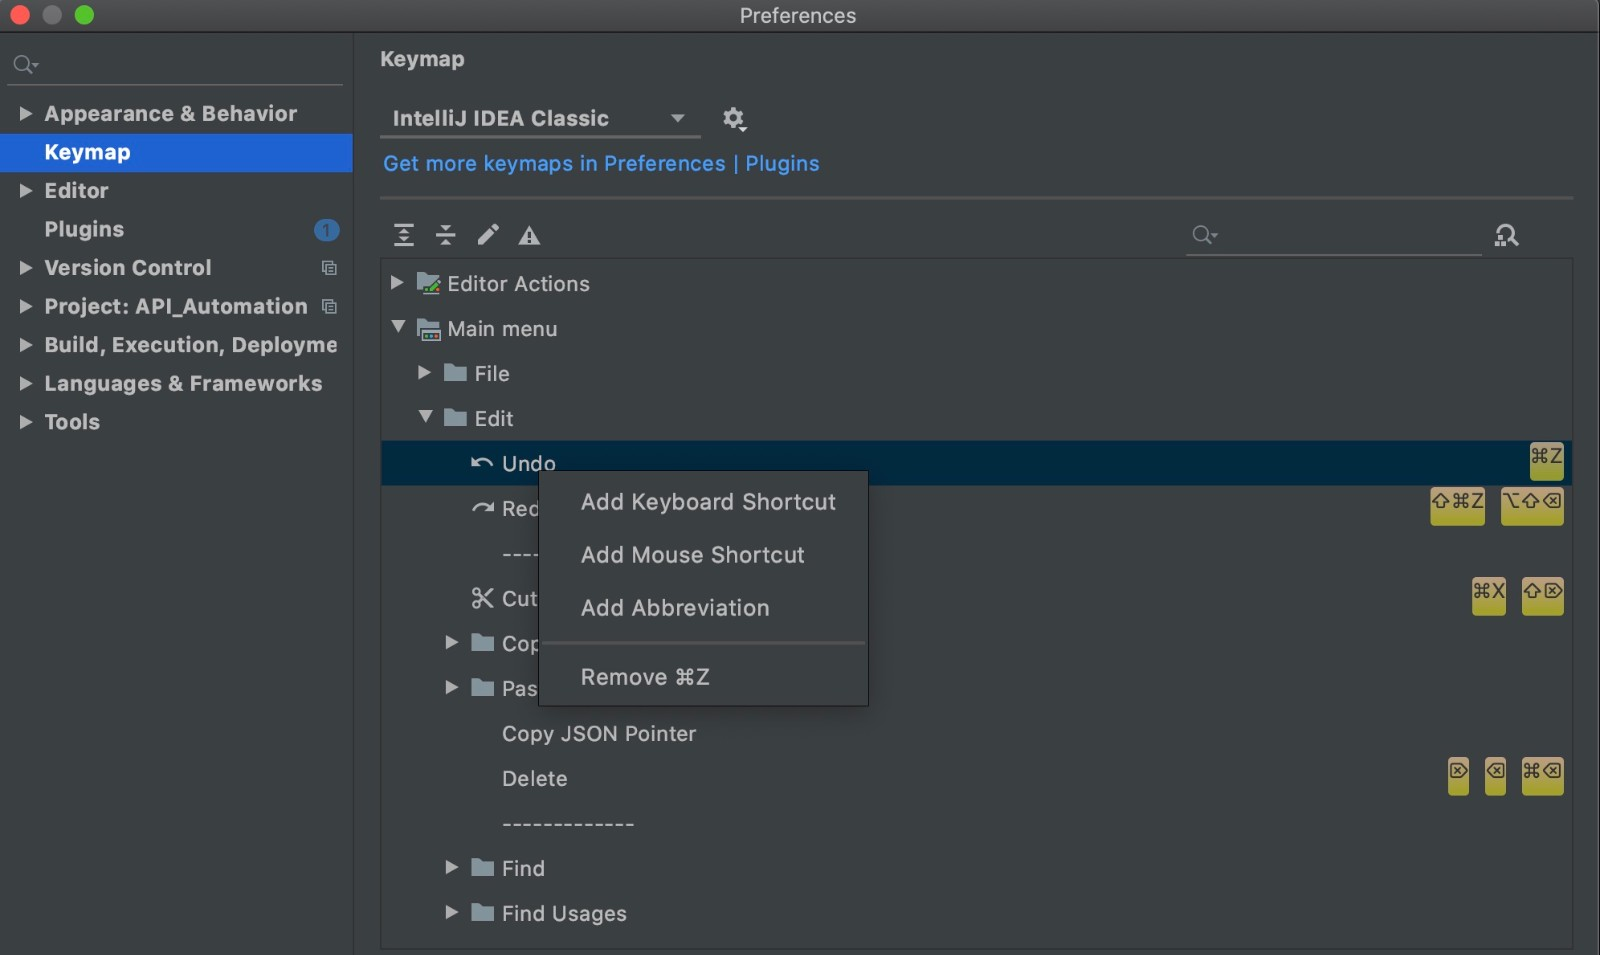Select the Delete action row

point(535,779)
